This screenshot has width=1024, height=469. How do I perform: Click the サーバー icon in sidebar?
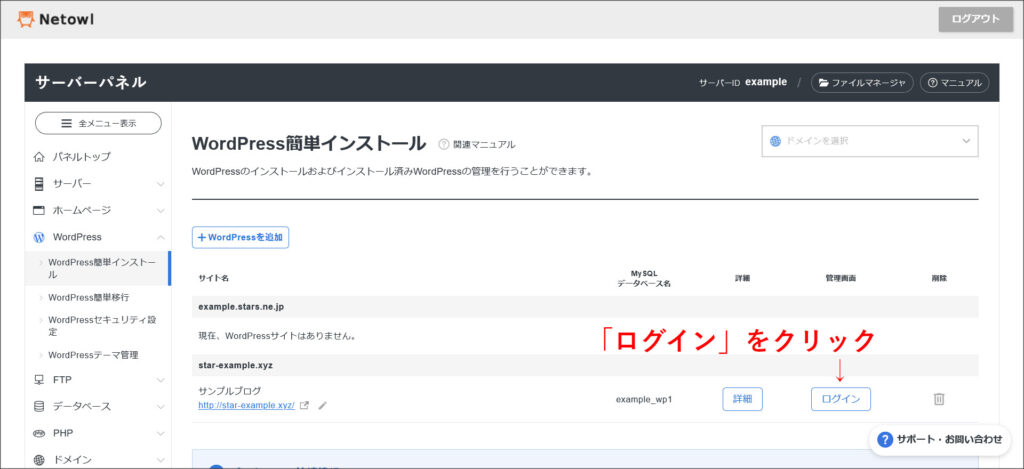(x=39, y=184)
